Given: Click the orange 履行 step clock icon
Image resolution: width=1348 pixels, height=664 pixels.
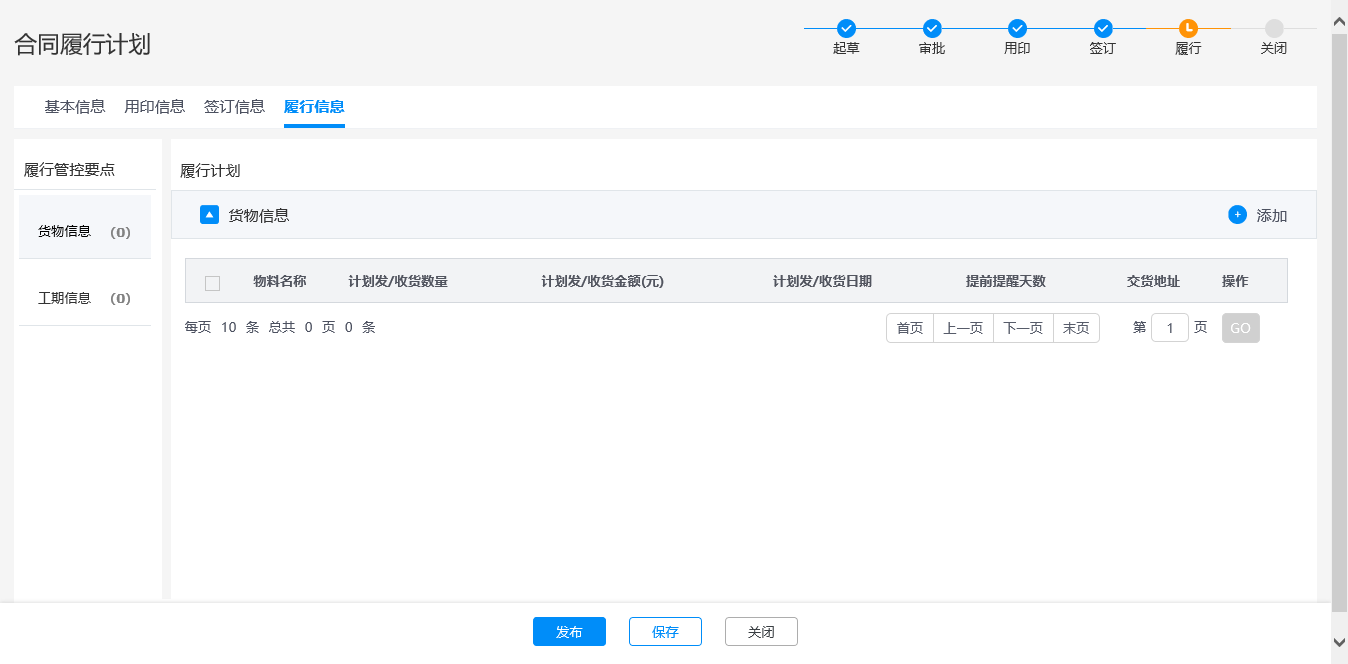Looking at the screenshot, I should tap(1188, 28).
